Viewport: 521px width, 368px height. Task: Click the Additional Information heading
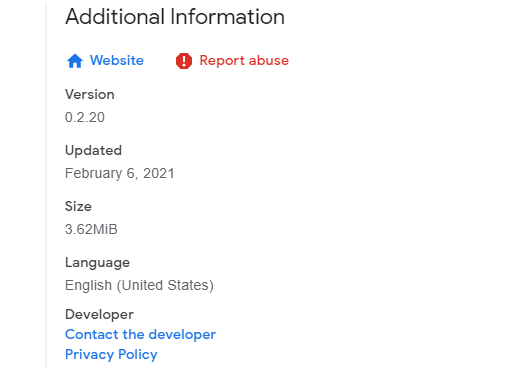coord(175,16)
